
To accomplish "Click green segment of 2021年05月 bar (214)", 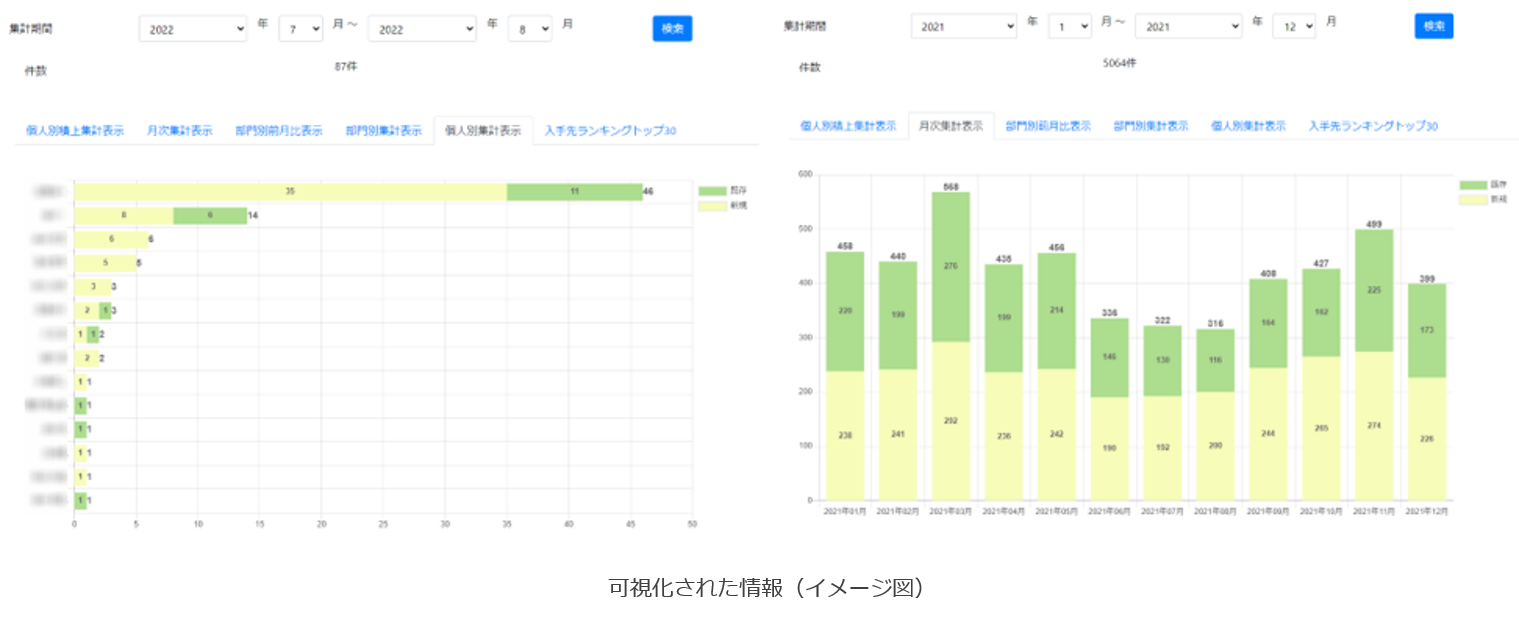I will pos(1055,311).
